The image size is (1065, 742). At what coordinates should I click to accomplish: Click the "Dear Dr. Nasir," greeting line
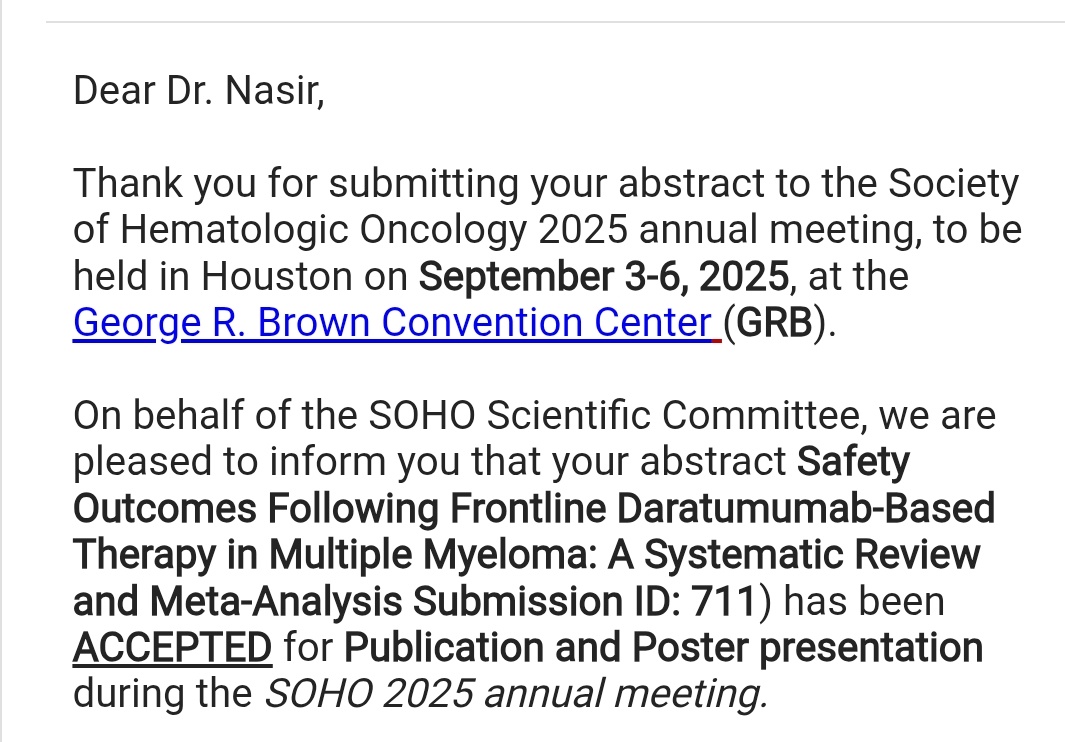point(198,90)
